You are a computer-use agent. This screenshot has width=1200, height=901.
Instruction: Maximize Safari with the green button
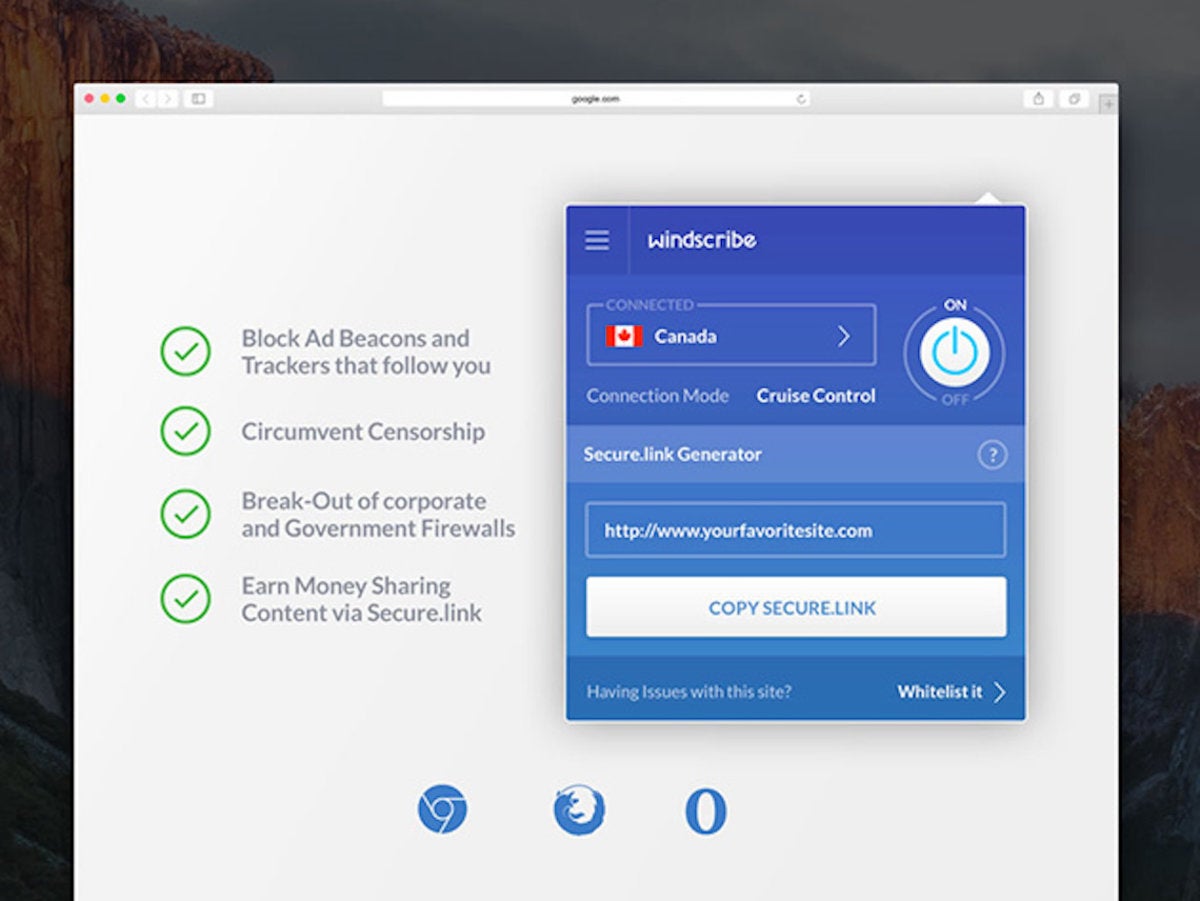click(121, 99)
